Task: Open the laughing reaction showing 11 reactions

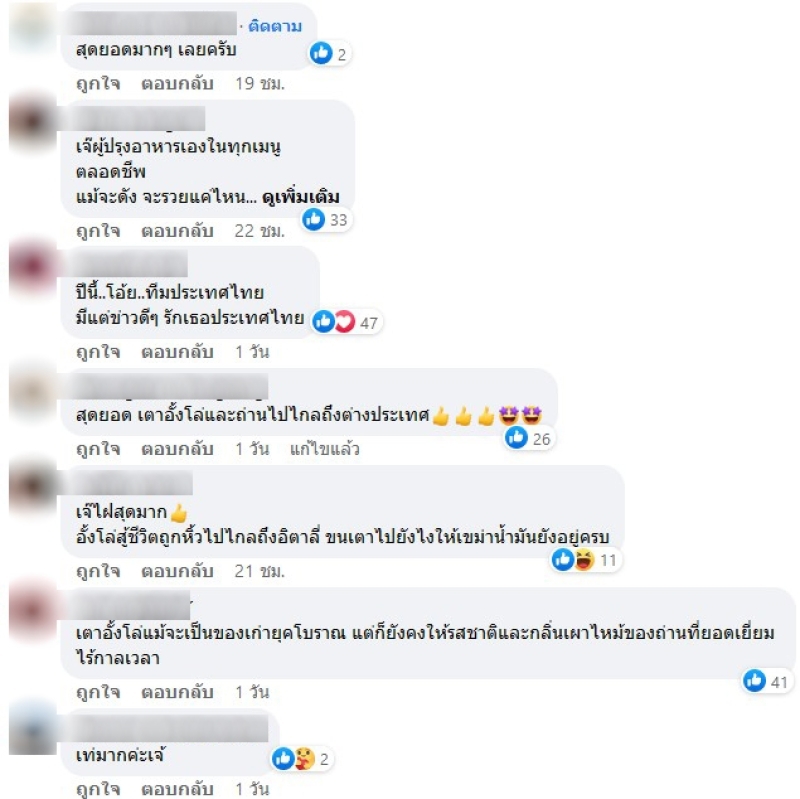Action: [x=585, y=560]
